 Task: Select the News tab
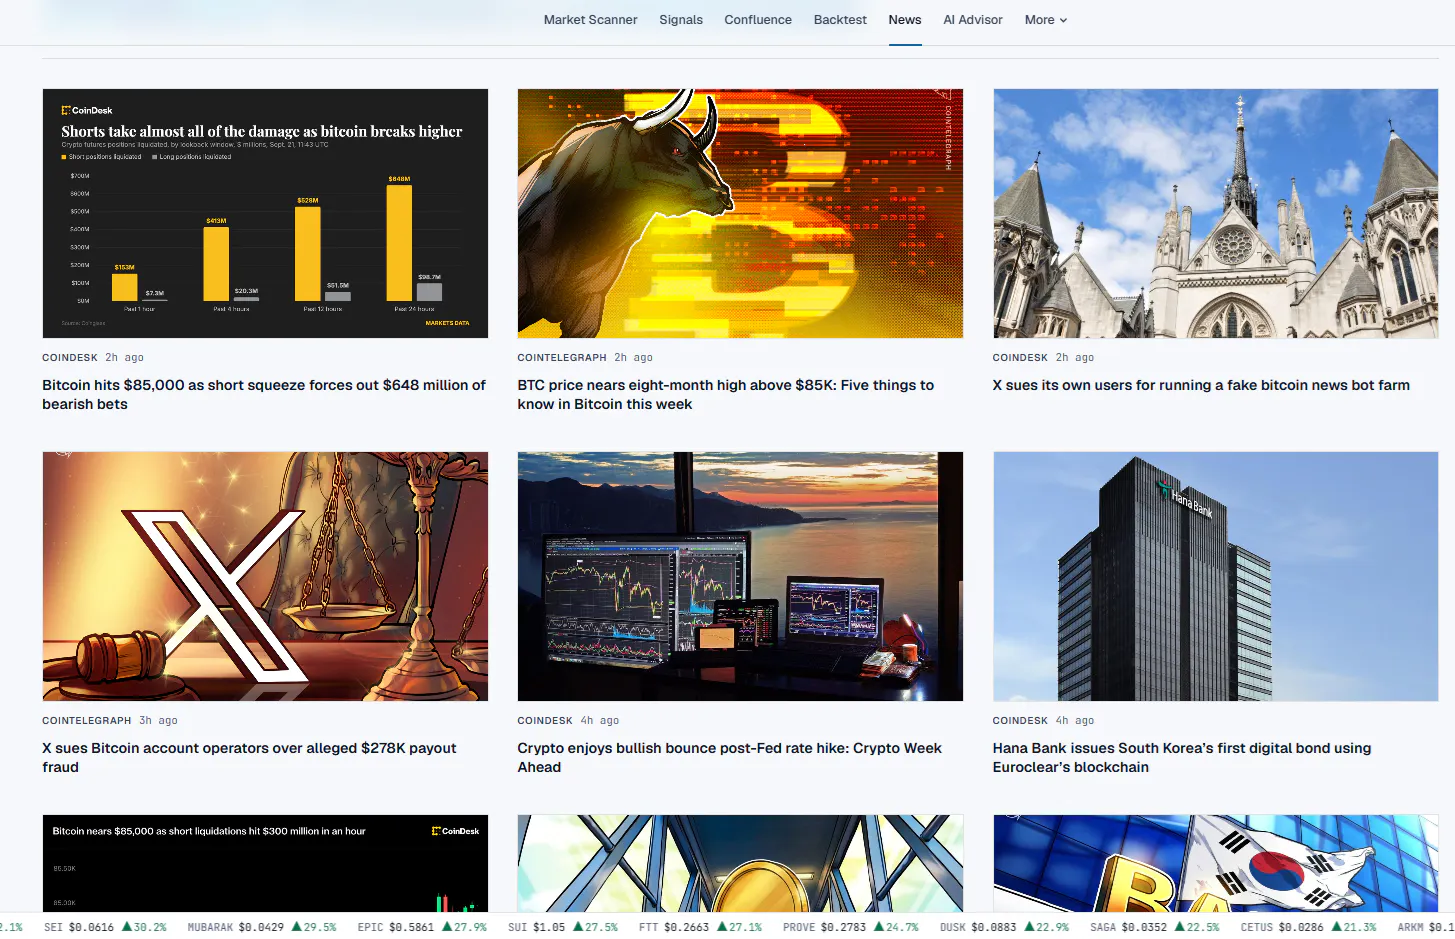point(905,20)
